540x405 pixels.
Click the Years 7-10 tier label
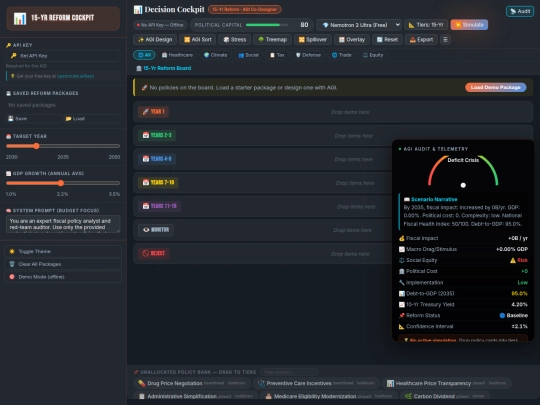pyautogui.click(x=158, y=182)
